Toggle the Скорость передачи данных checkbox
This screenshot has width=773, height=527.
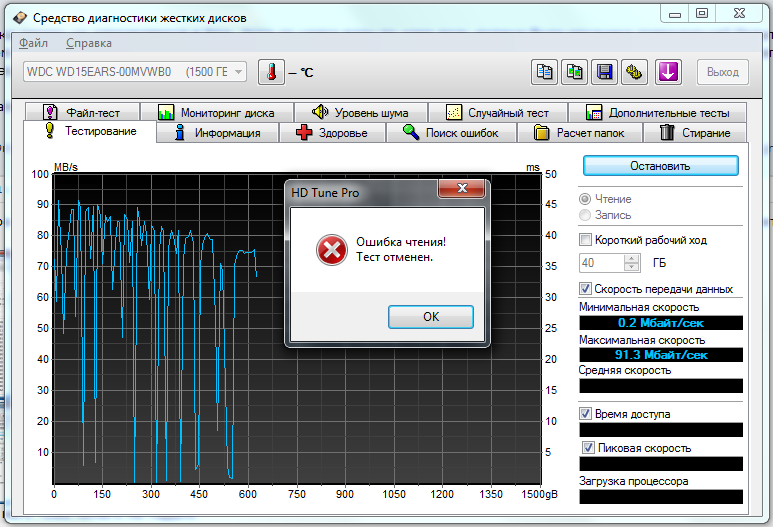pos(585,288)
